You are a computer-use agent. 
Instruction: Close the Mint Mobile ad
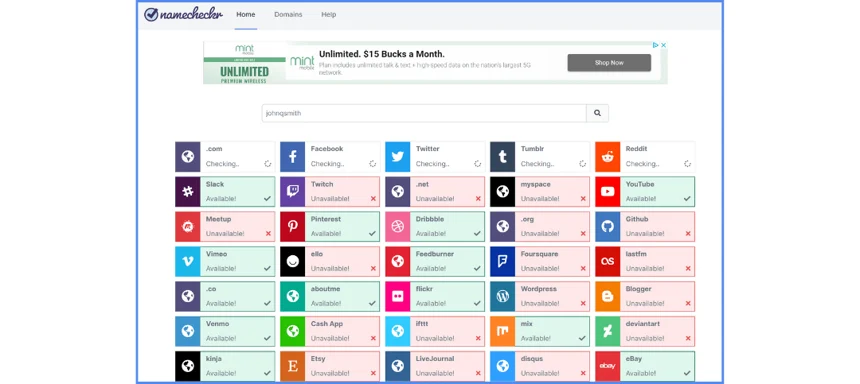click(x=663, y=46)
